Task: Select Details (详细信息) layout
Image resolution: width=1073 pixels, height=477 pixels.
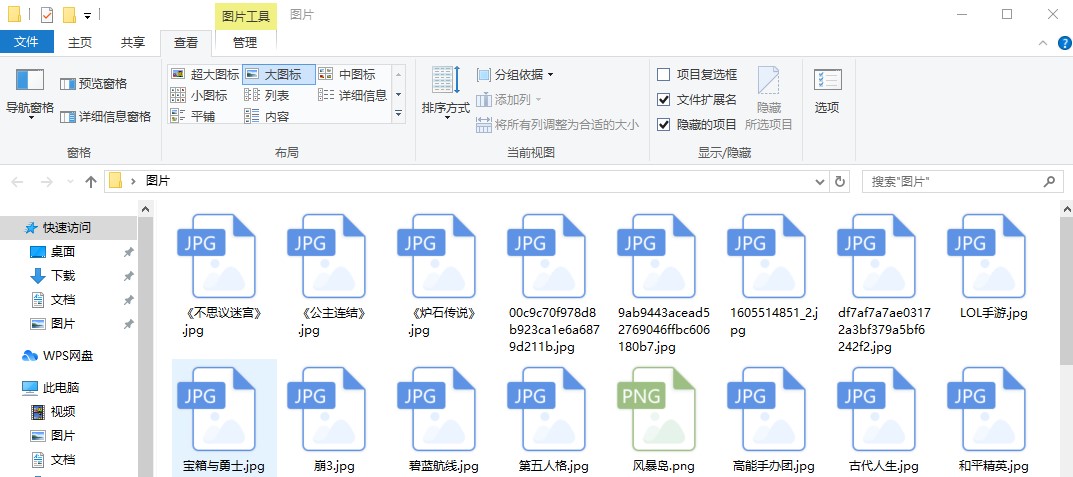Action: [353, 95]
